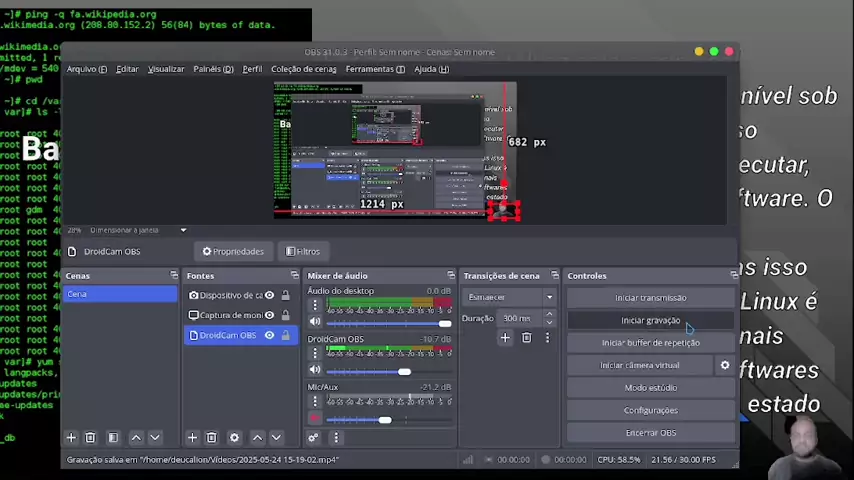Start virtual camera with Iniciar câmera virtual
The width and height of the screenshot is (854, 480).
point(640,365)
